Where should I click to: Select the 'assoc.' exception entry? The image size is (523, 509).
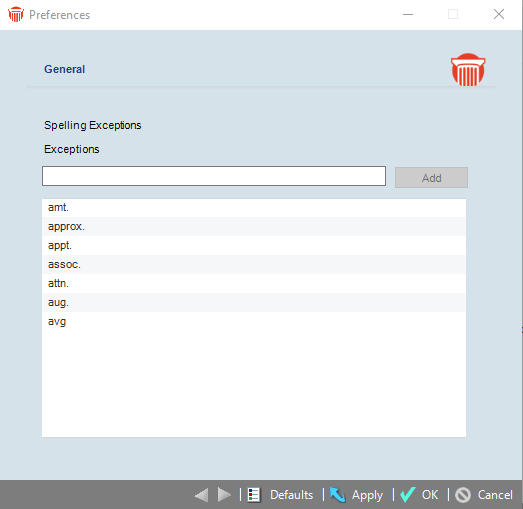[x=254, y=265]
